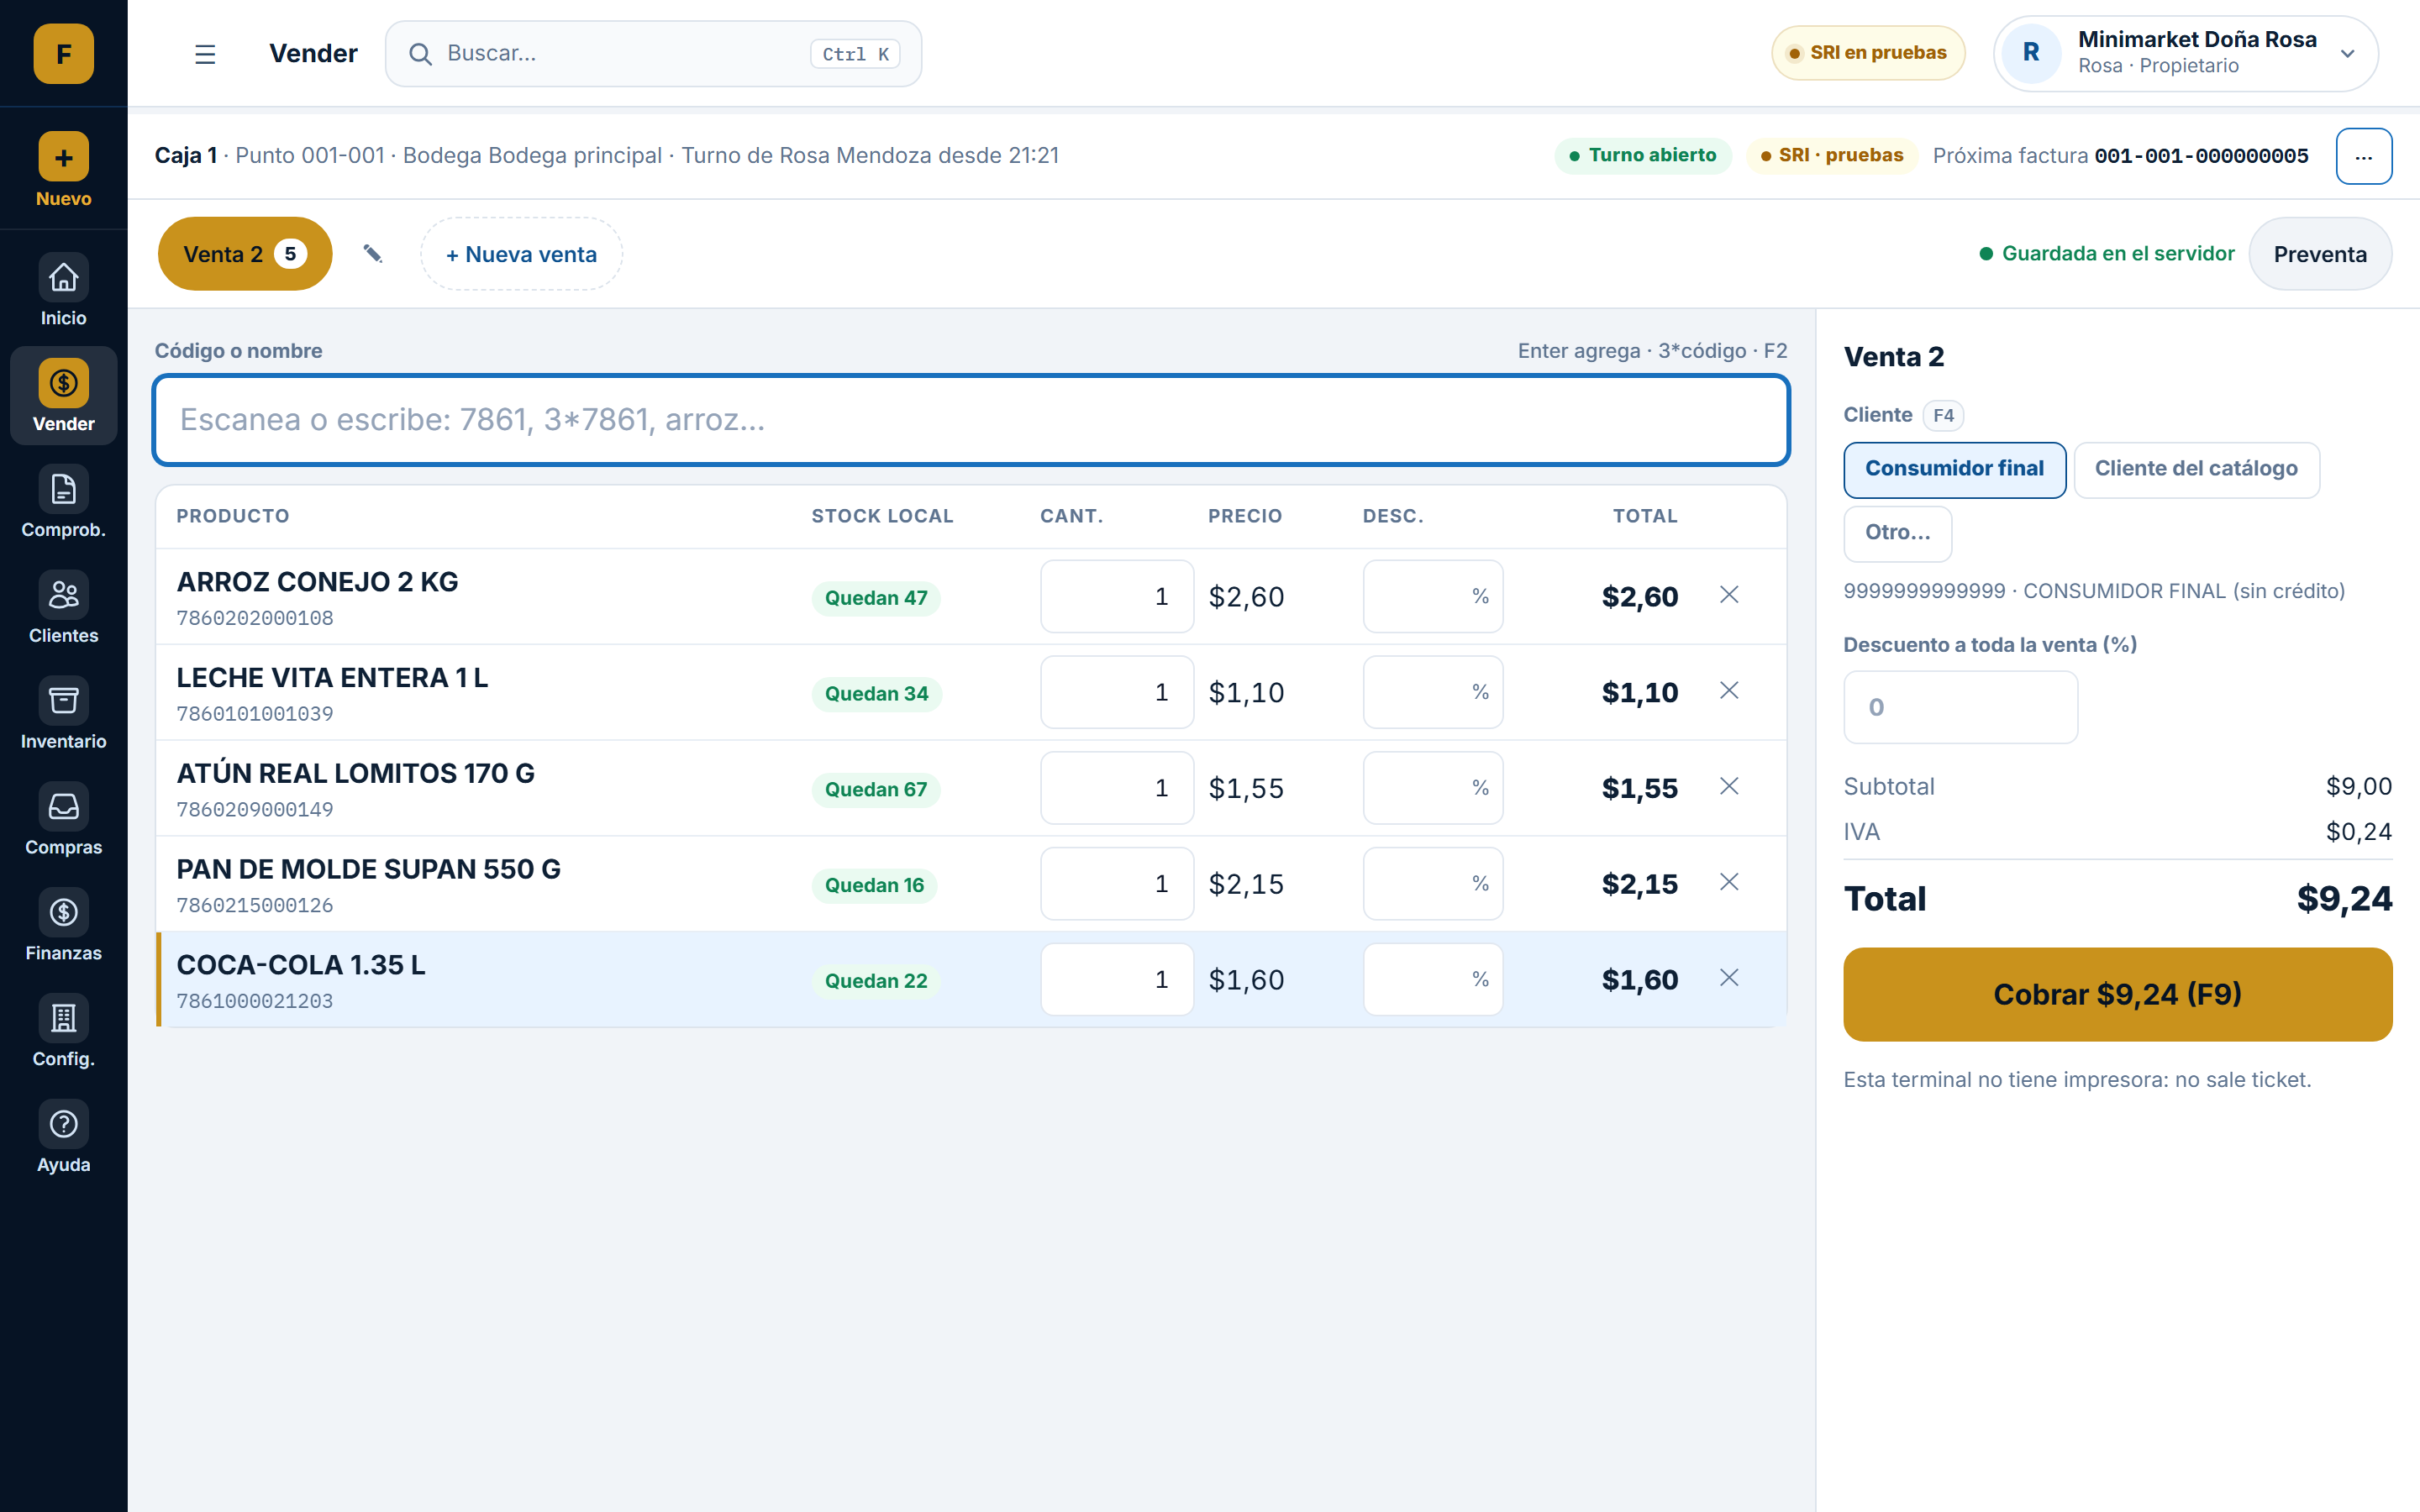2420x1512 pixels.
Task: Click the Quedan 67 stock badge
Action: pos(875,790)
